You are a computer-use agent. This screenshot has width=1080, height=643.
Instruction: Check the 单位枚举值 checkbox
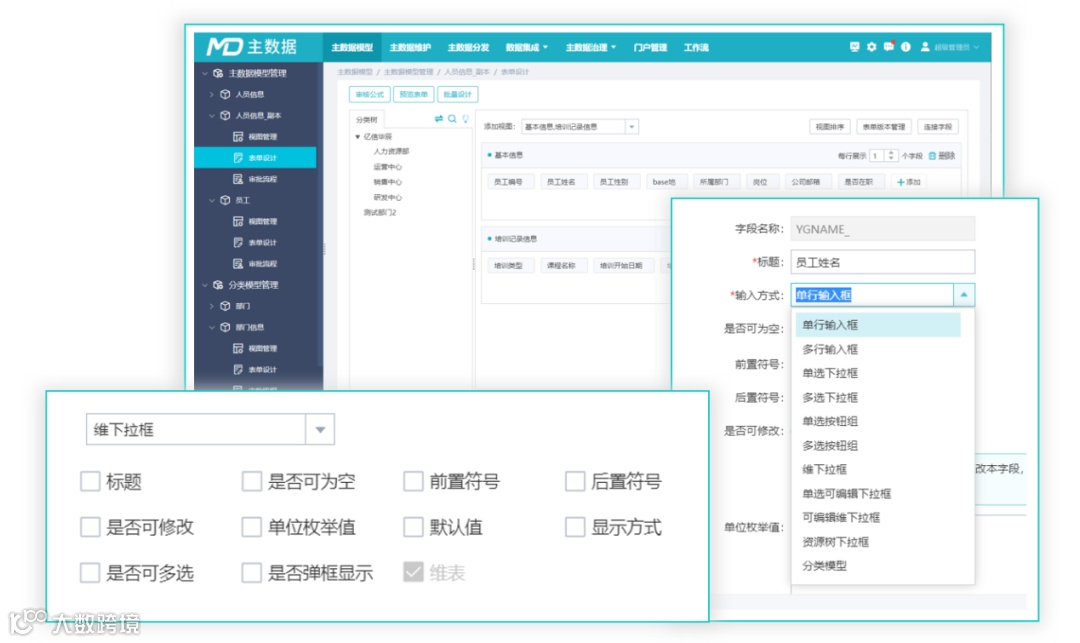coord(251,527)
